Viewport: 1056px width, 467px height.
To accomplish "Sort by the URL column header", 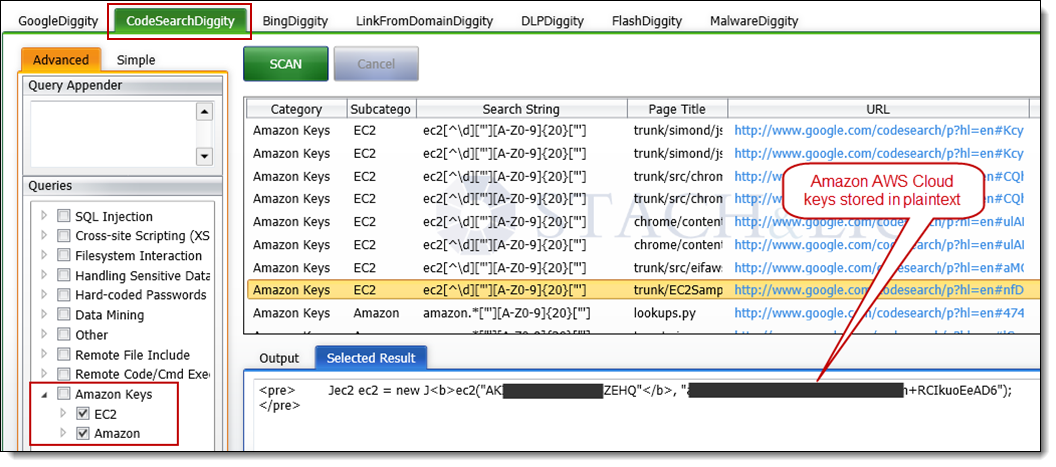I will [x=878, y=108].
